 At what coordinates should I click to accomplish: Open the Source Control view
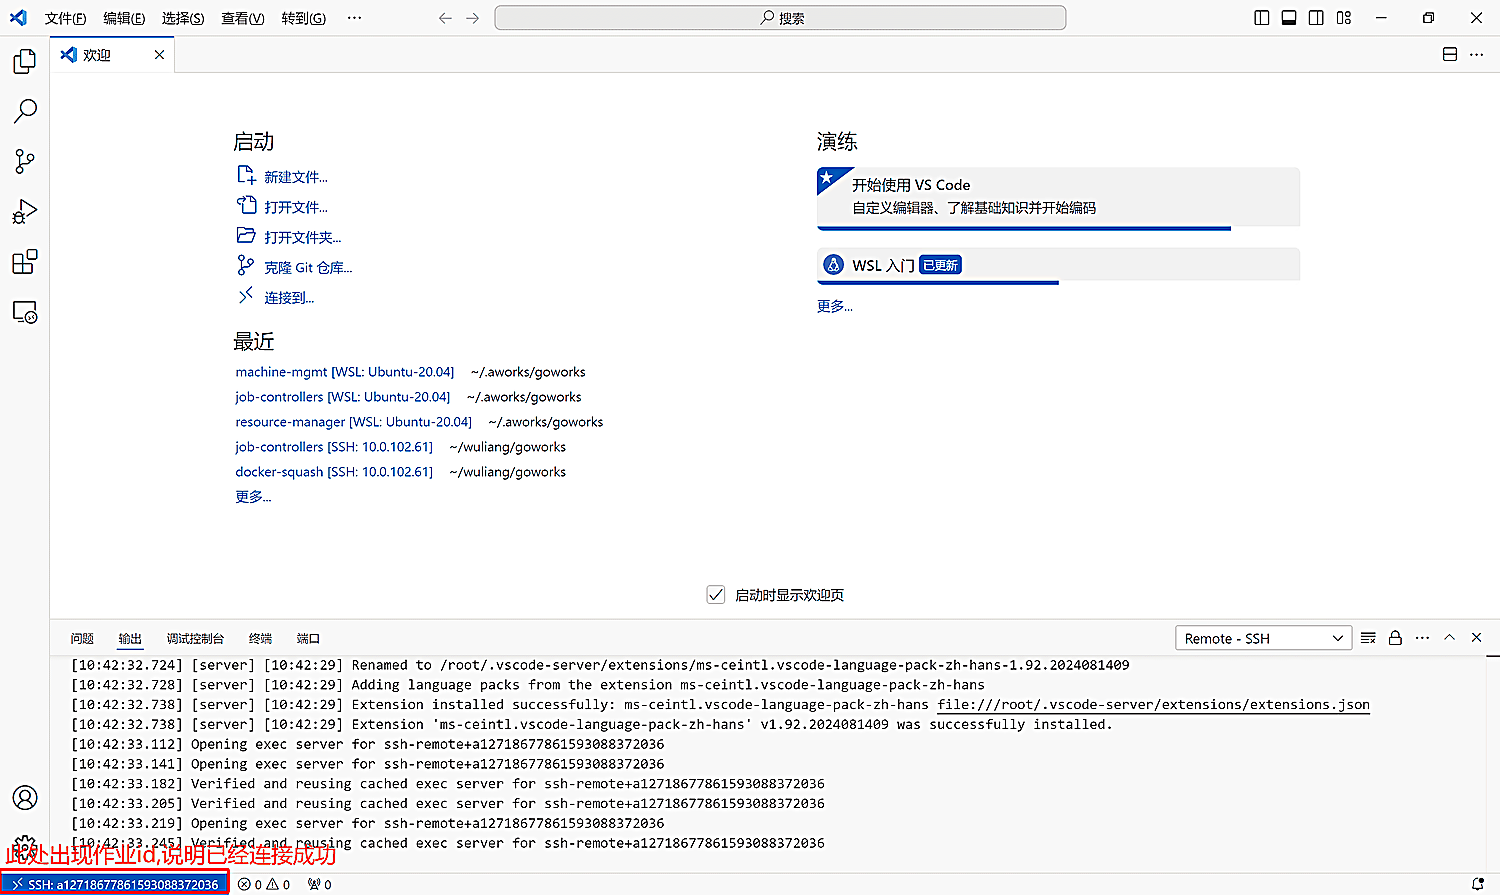coord(25,161)
